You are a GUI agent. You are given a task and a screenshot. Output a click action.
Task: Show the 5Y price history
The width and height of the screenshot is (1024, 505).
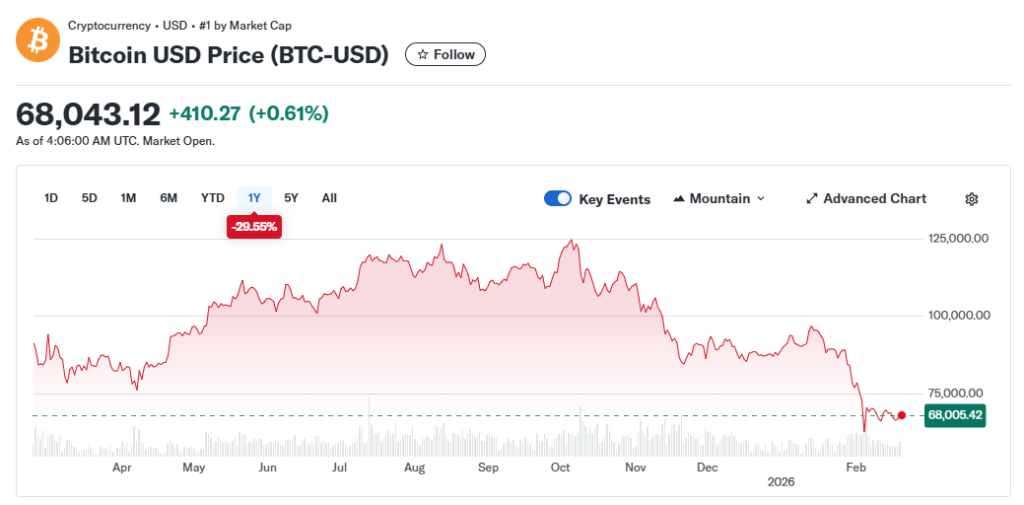[291, 198]
